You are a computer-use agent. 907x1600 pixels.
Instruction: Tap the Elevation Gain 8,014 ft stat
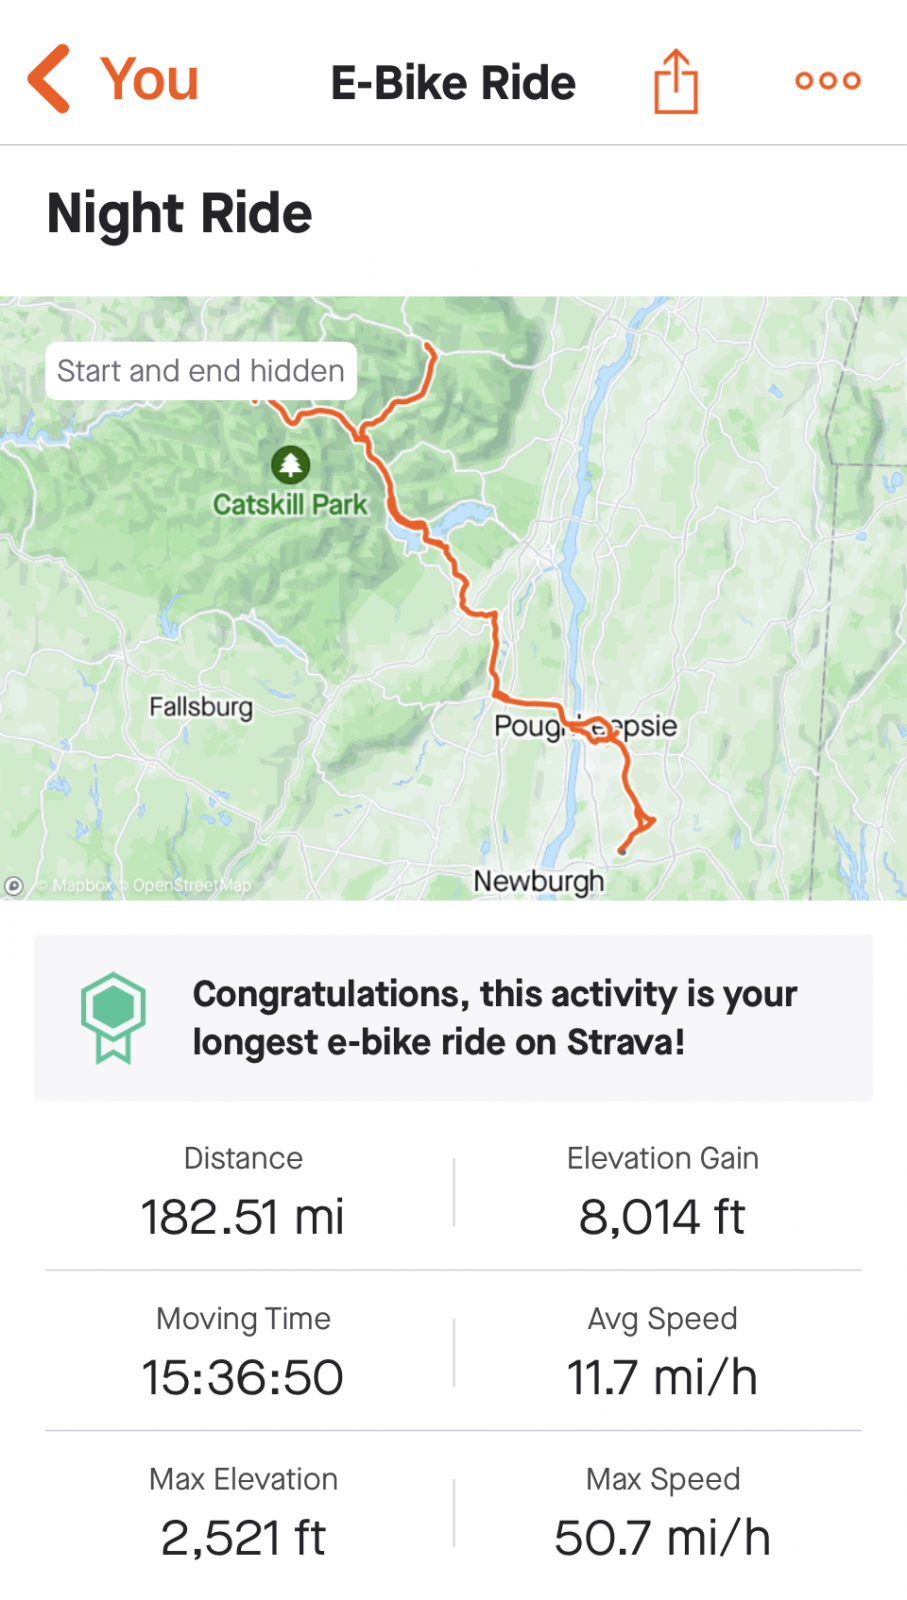click(x=662, y=1193)
